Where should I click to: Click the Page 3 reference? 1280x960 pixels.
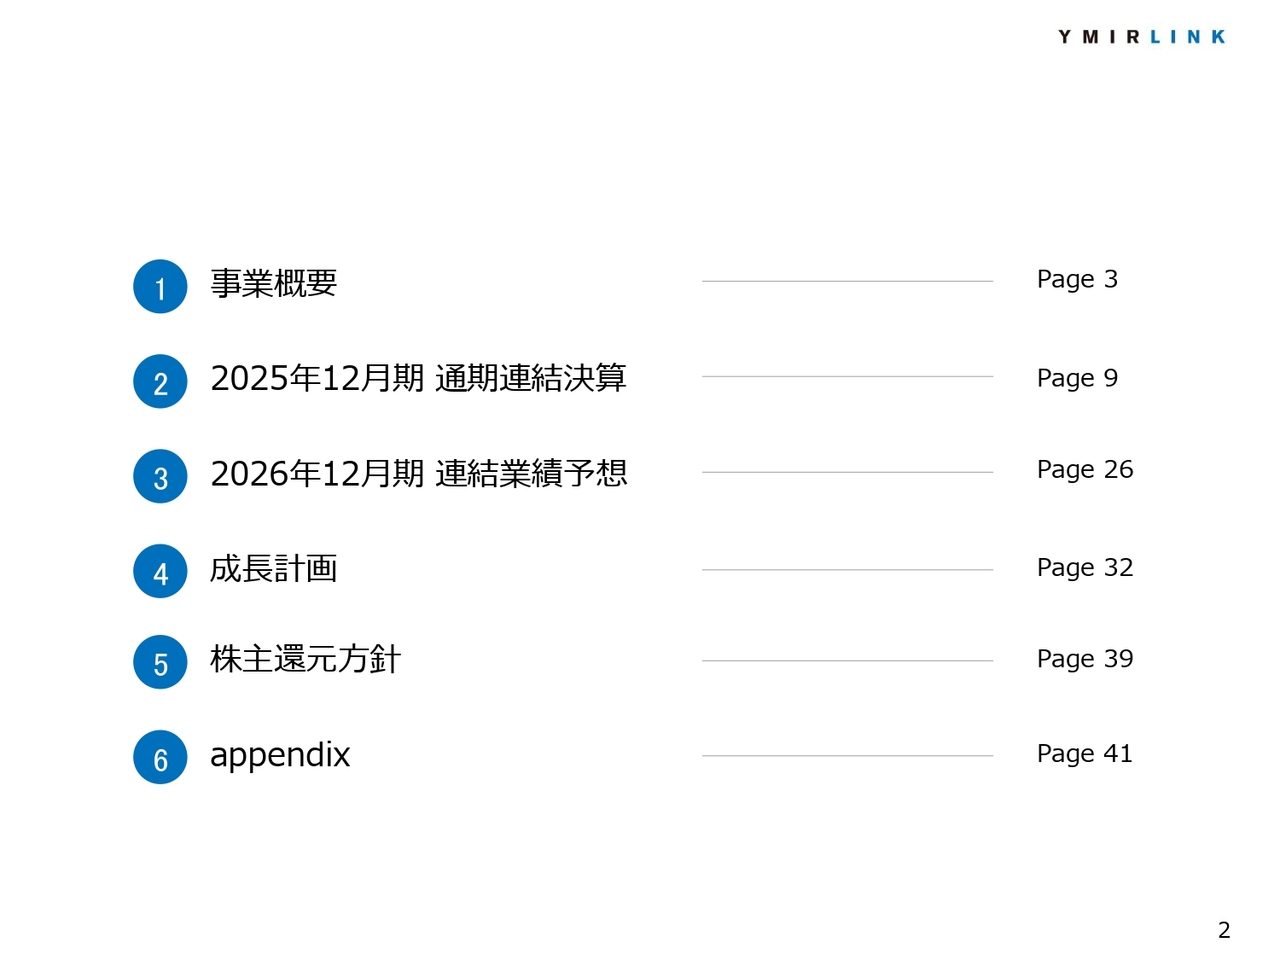(x=1077, y=280)
